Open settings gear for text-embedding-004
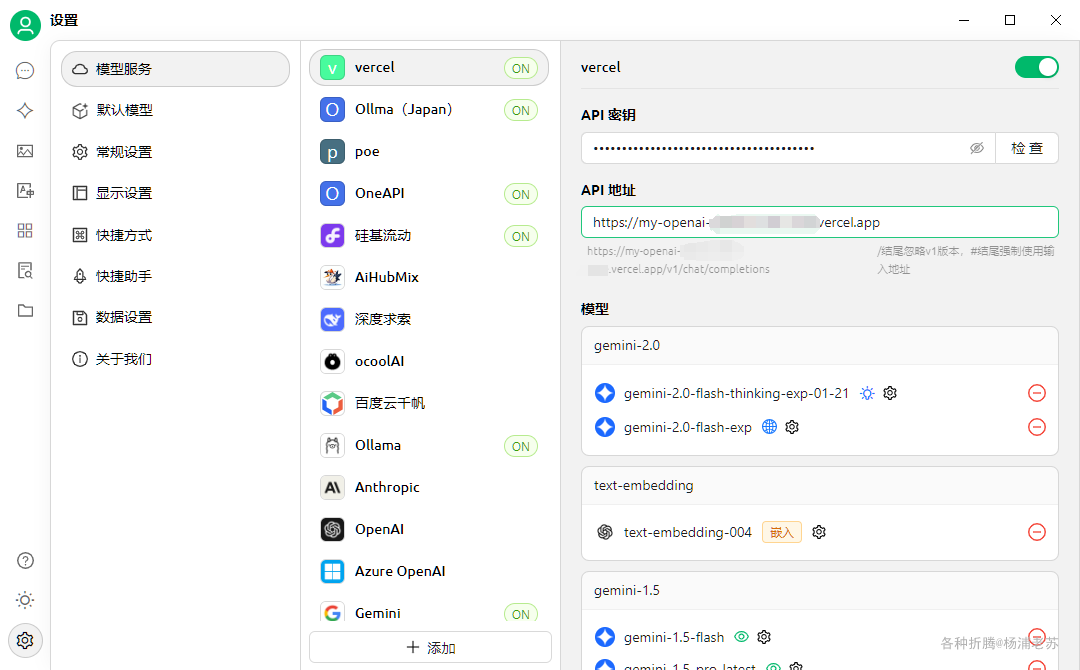The height and width of the screenshot is (670, 1080). pyautogui.click(x=819, y=532)
